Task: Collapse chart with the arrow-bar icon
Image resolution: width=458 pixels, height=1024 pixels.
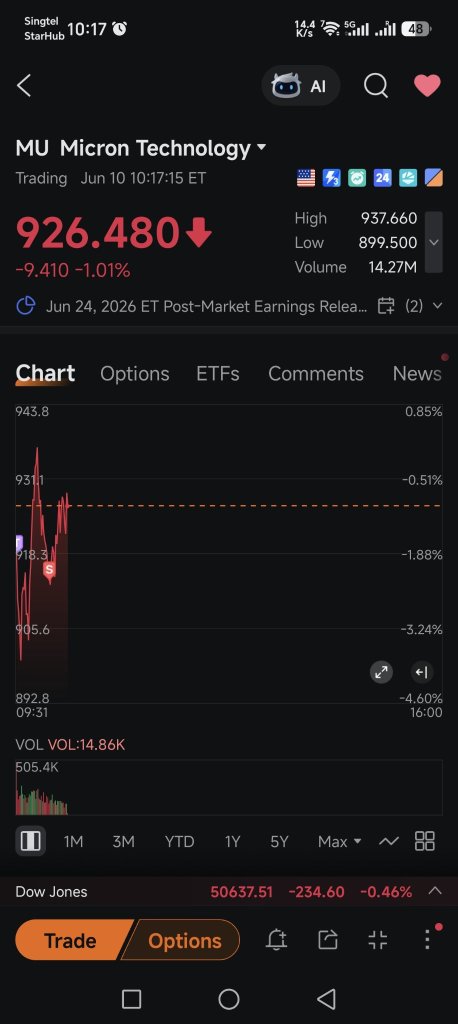Action: 421,672
